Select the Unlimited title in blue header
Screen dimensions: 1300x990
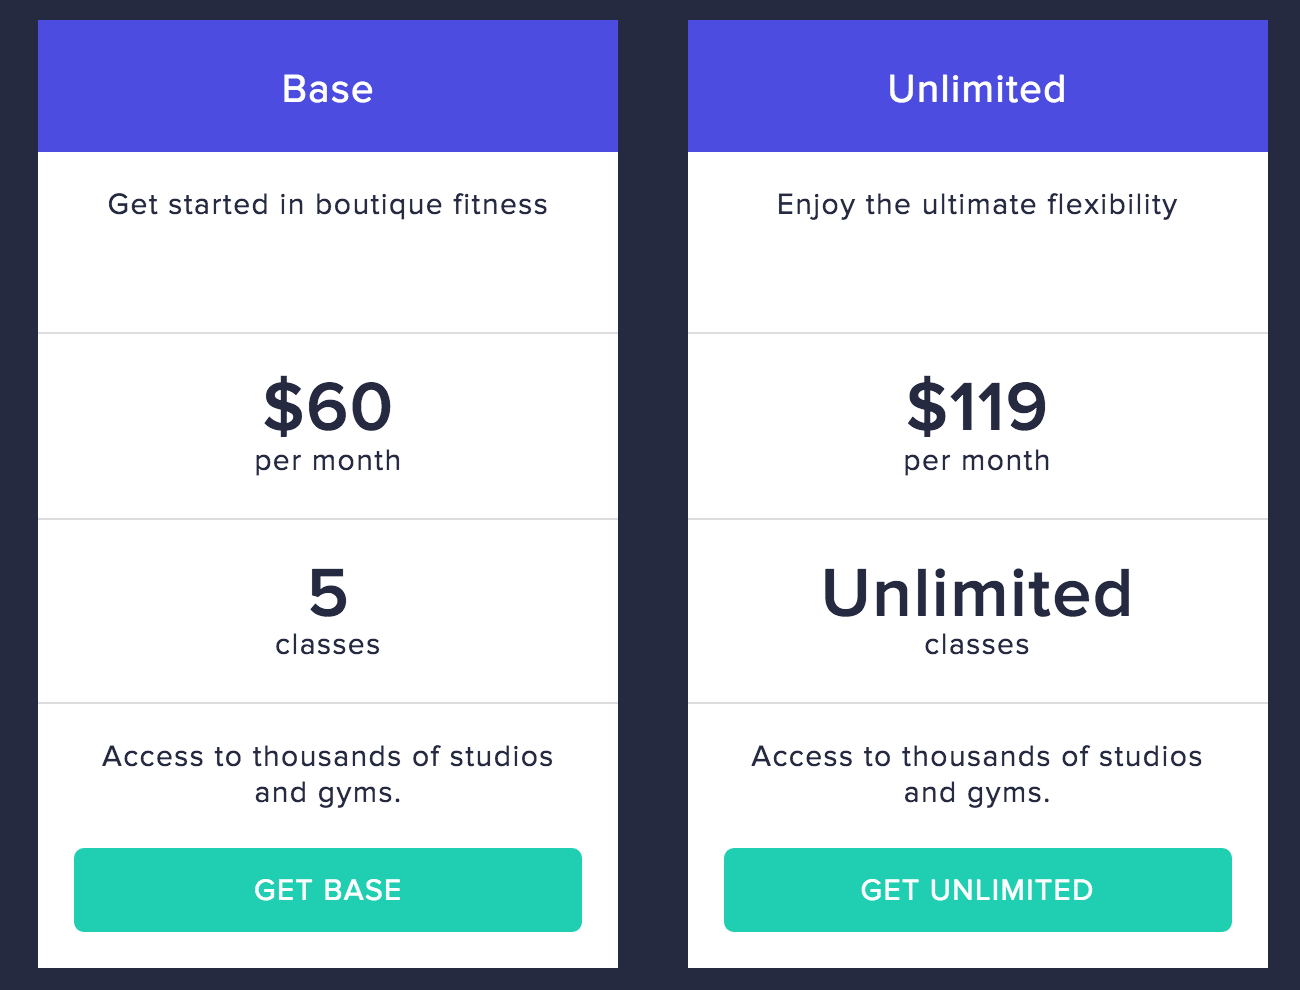click(977, 89)
